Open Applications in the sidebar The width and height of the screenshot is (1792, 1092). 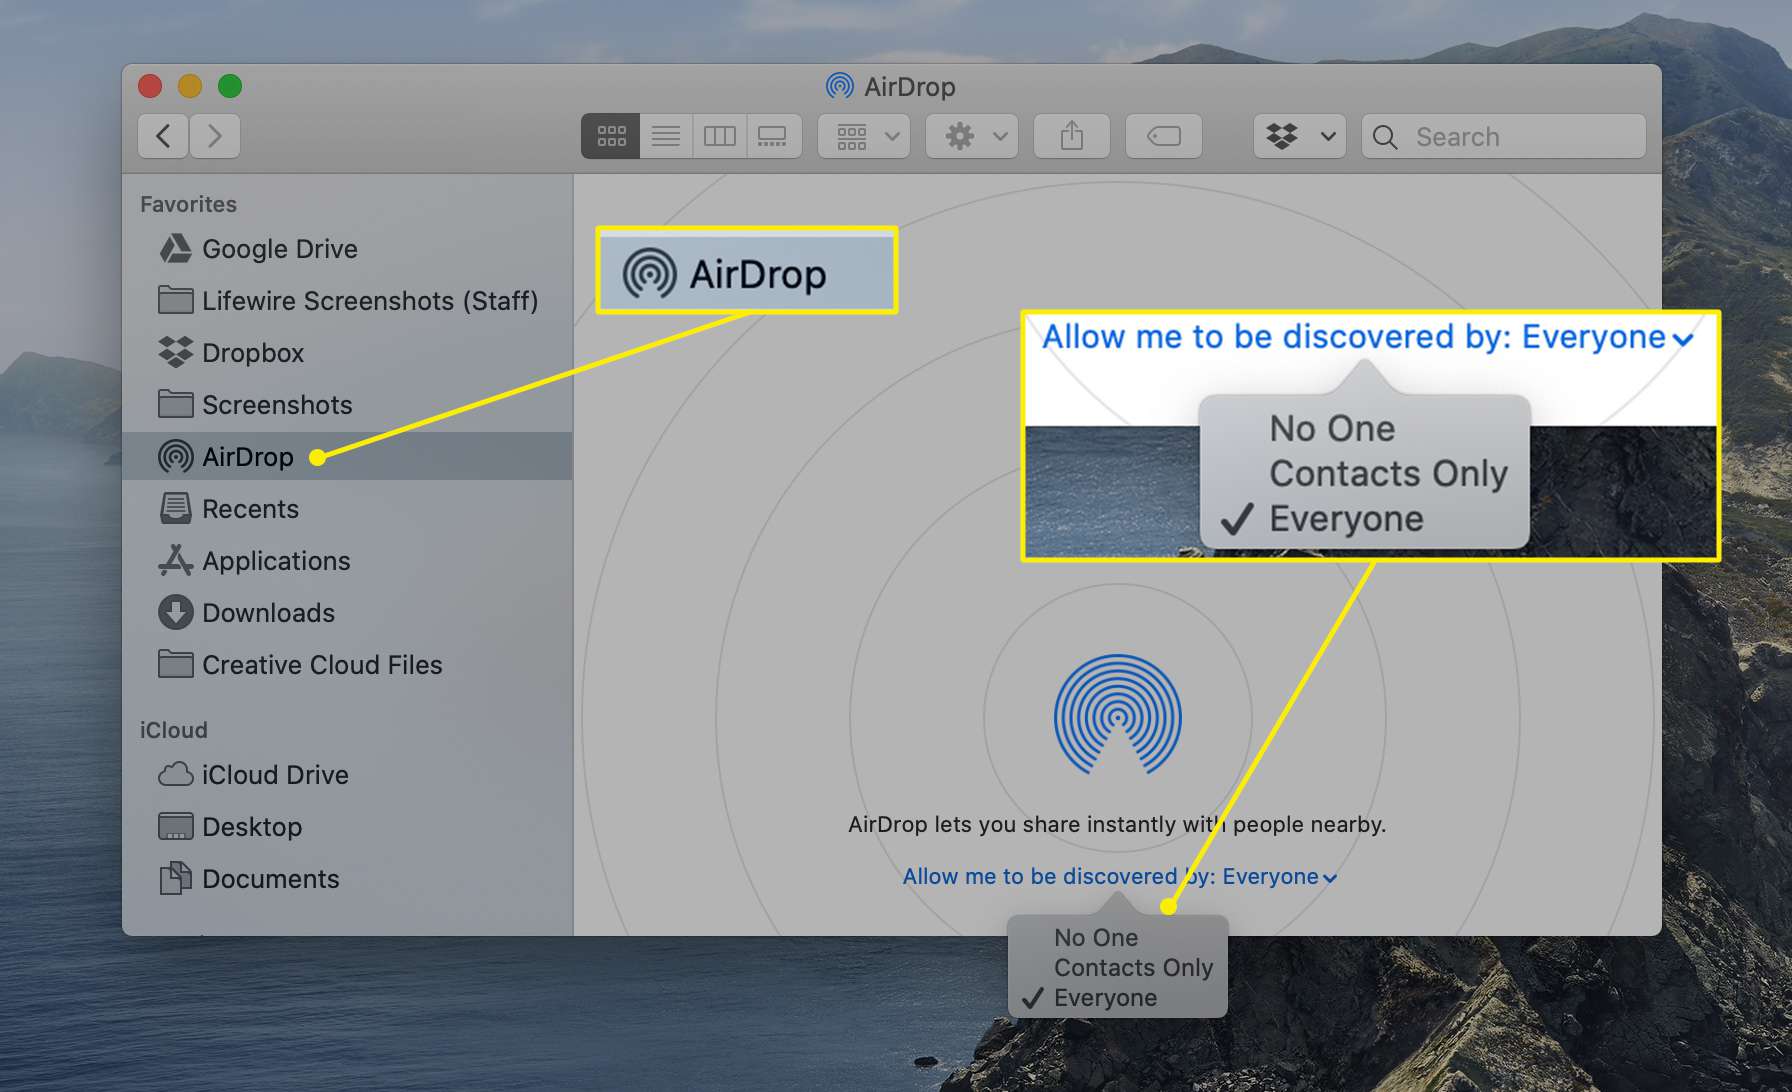[346, 561]
